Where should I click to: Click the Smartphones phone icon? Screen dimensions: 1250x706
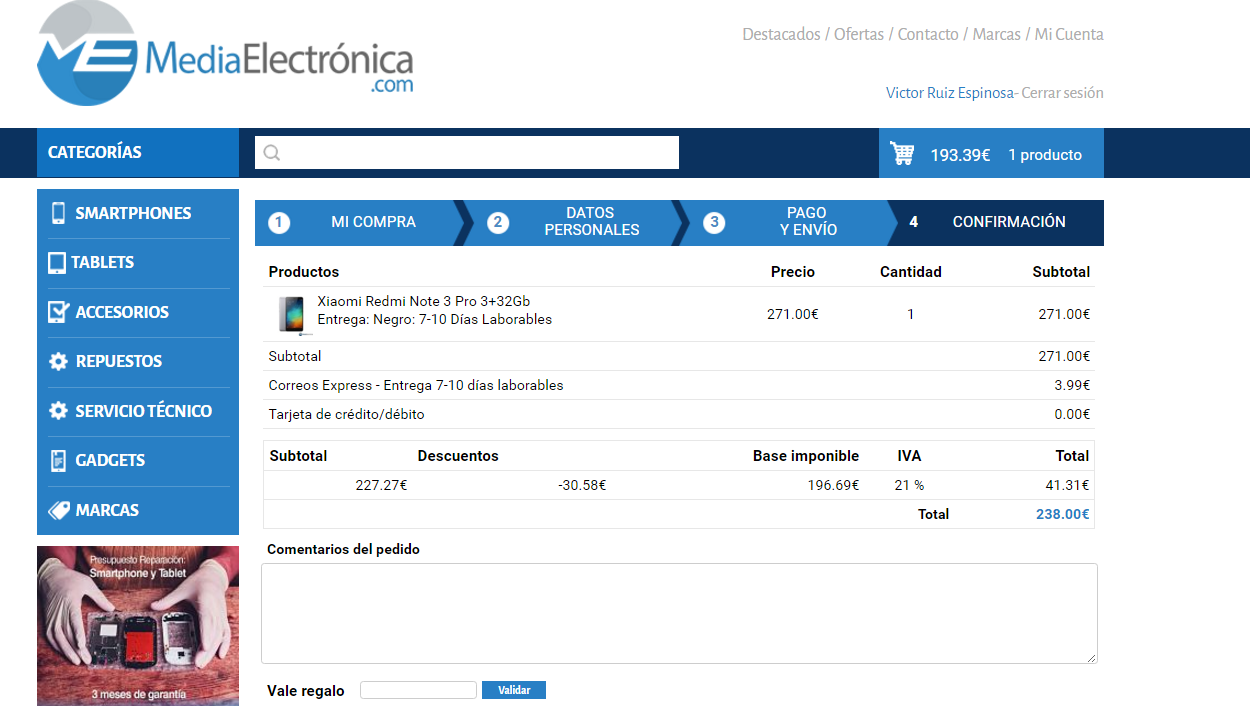pyautogui.click(x=58, y=213)
